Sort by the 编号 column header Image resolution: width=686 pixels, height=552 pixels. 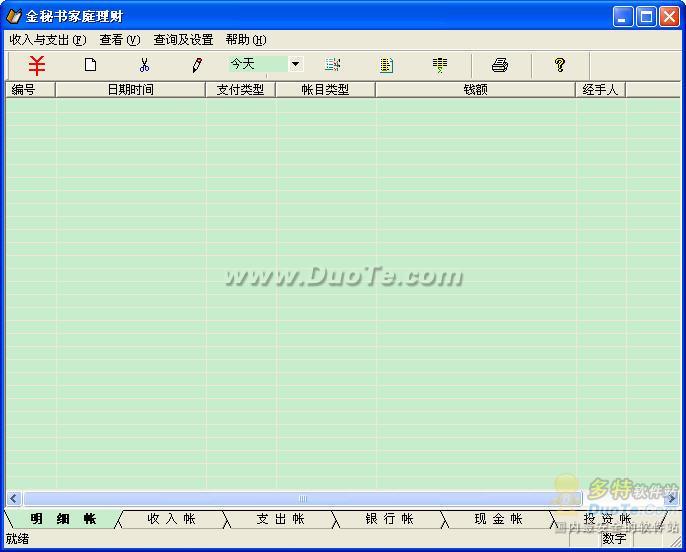(30, 90)
